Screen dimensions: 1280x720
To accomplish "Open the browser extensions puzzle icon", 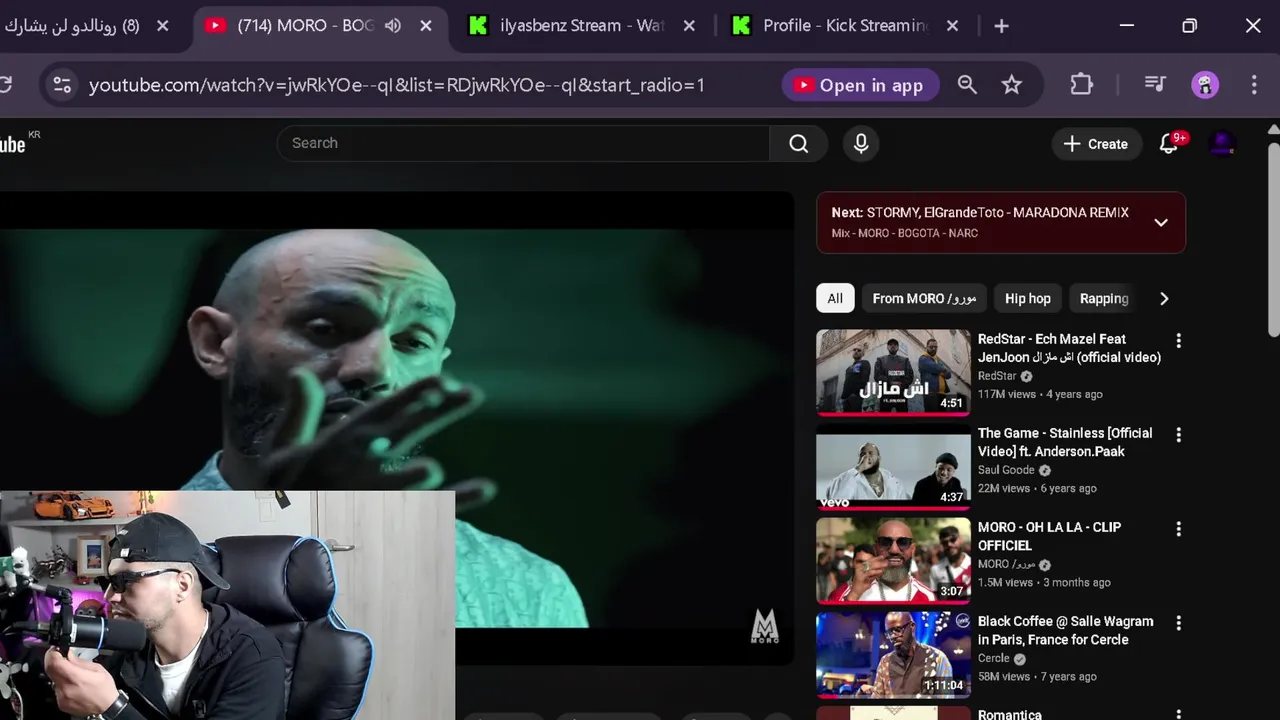I will [1081, 85].
